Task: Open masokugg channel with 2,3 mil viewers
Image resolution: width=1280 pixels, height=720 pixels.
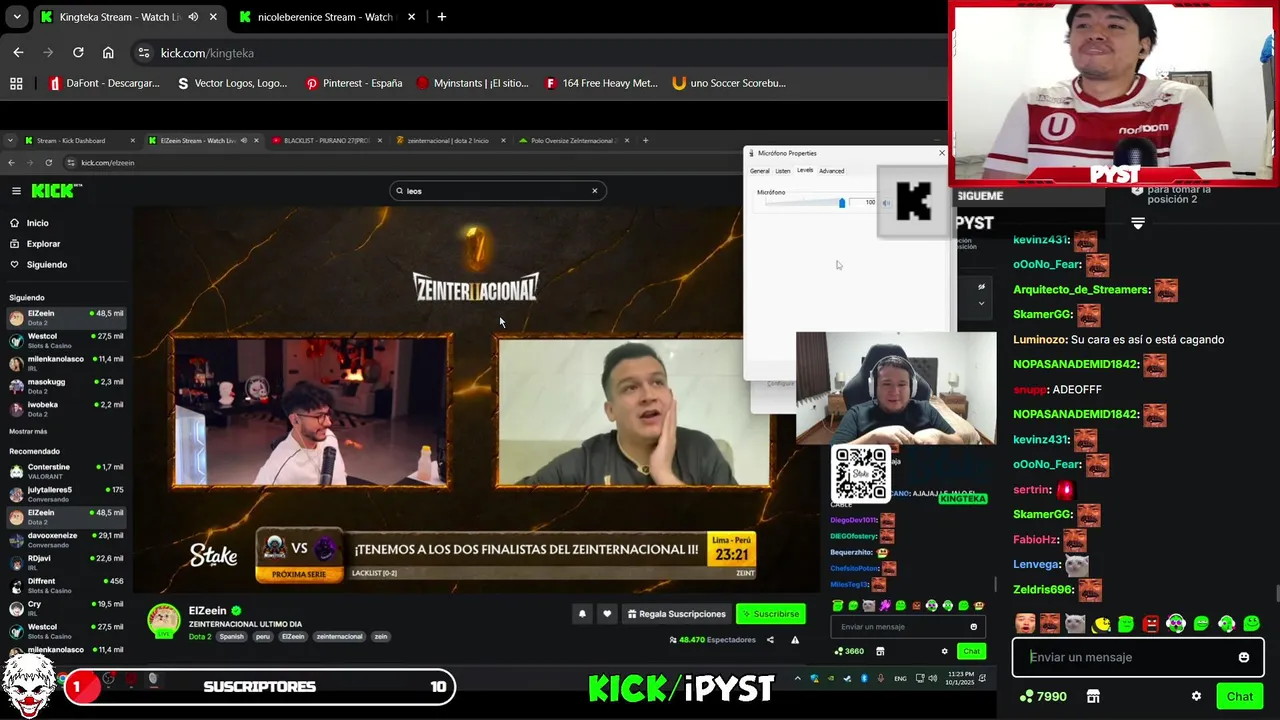Action: pyautogui.click(x=66, y=386)
